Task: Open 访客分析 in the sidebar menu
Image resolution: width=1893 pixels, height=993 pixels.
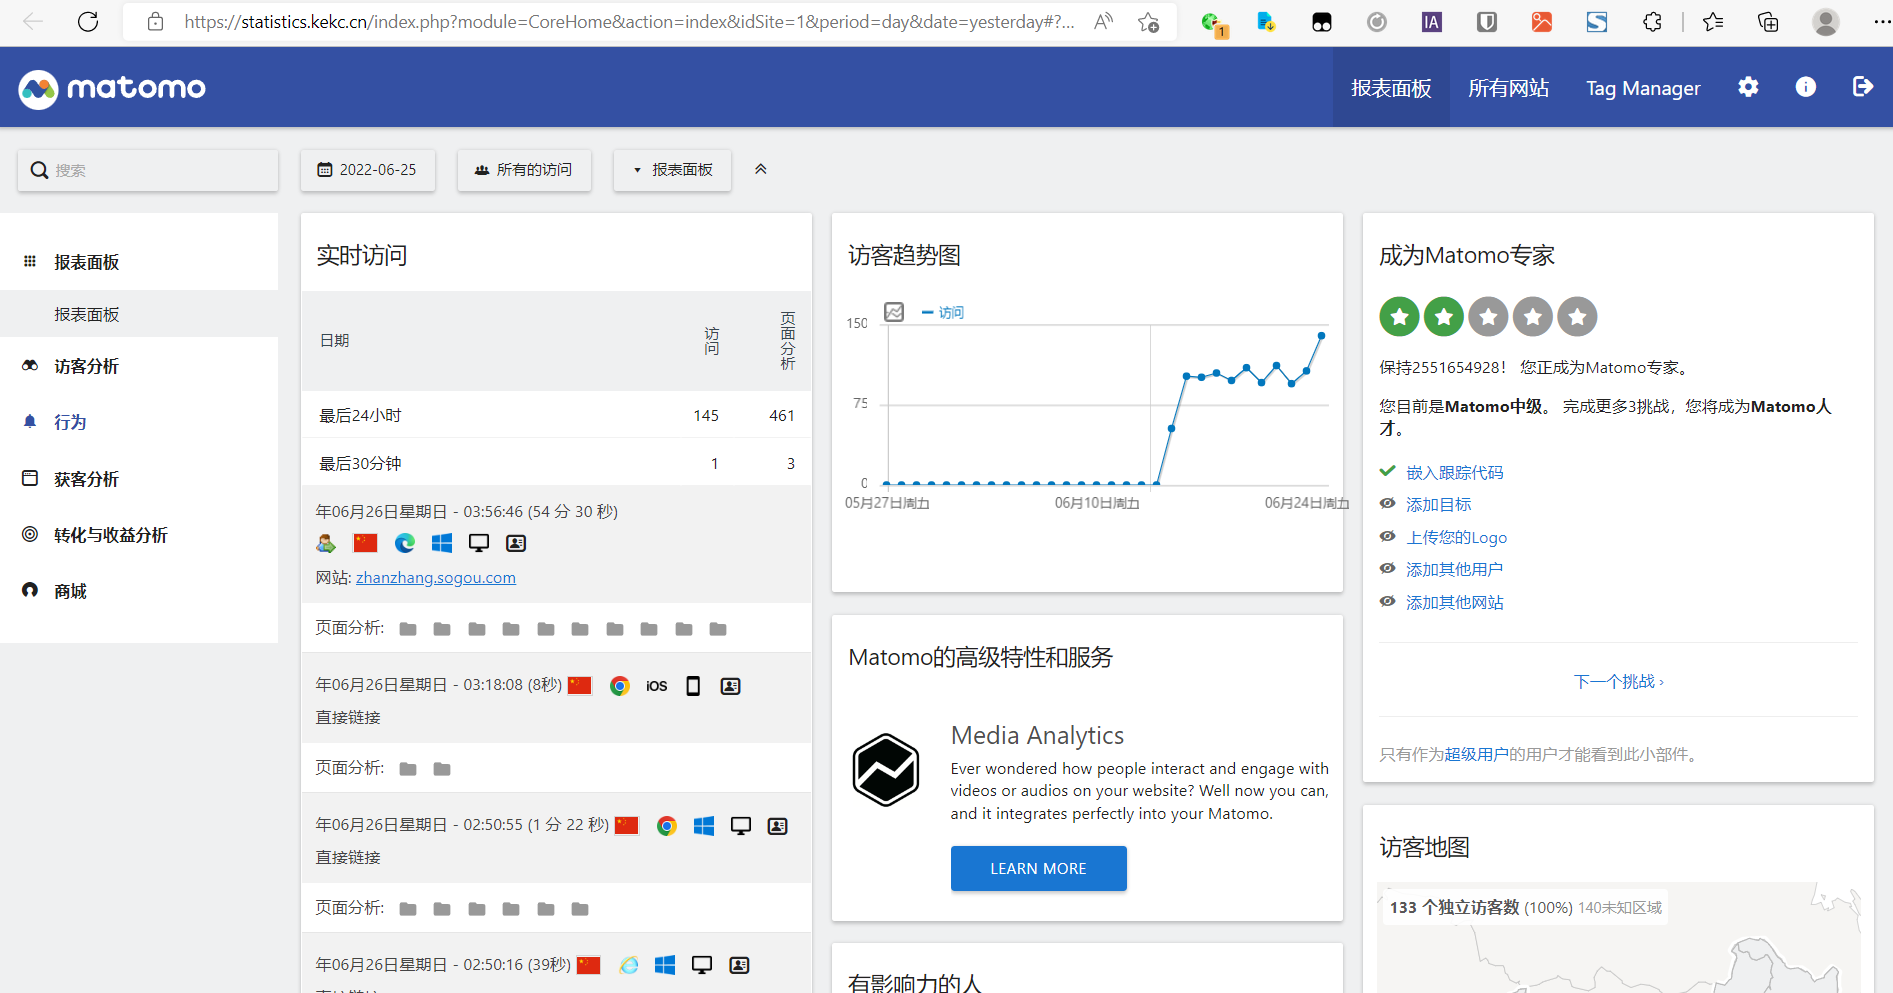Action: click(86, 366)
